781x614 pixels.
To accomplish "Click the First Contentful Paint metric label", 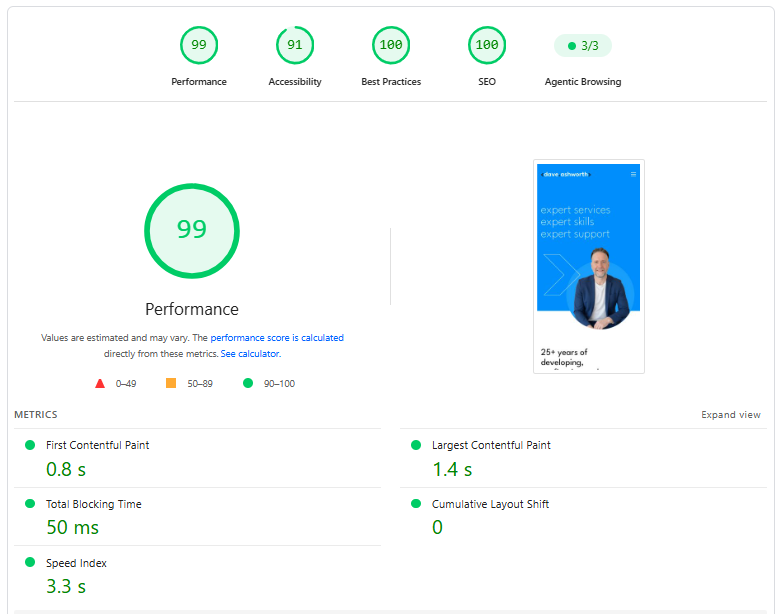I will 98,445.
